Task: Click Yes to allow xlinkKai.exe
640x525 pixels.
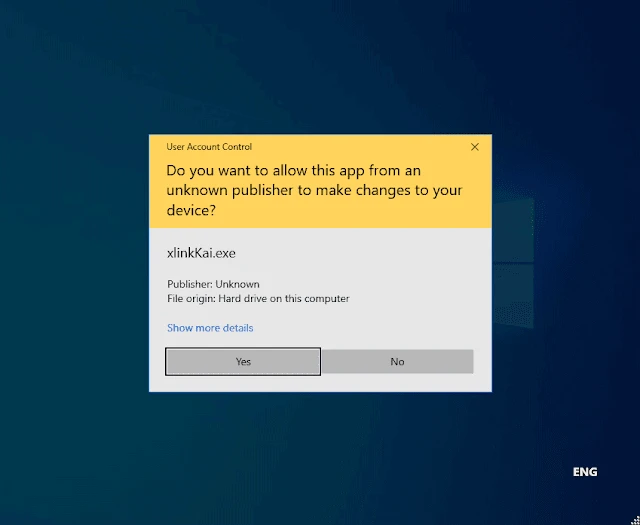Action: [243, 361]
